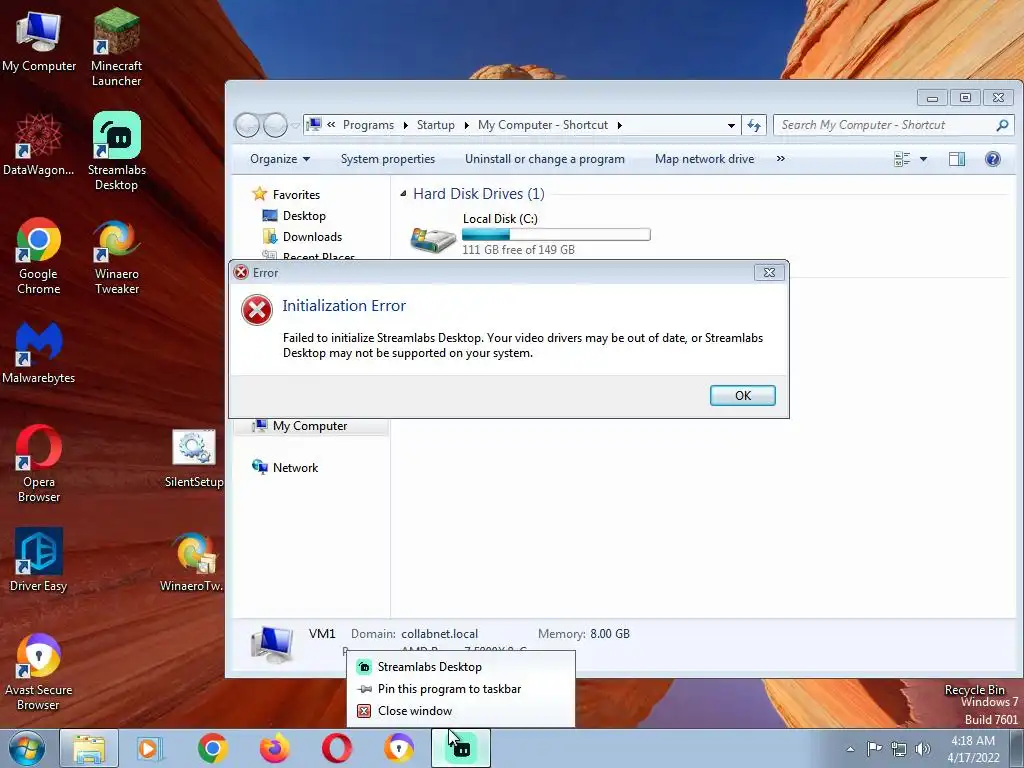
Task: Show hidden tray icons arrow
Action: pos(850,749)
